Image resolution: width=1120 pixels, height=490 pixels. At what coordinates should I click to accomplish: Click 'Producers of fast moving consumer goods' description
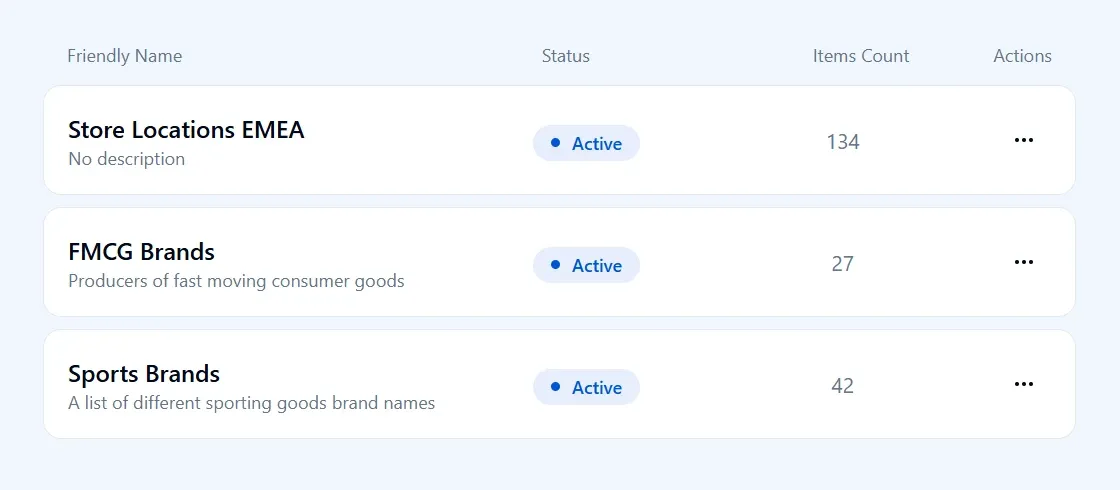[x=236, y=281]
